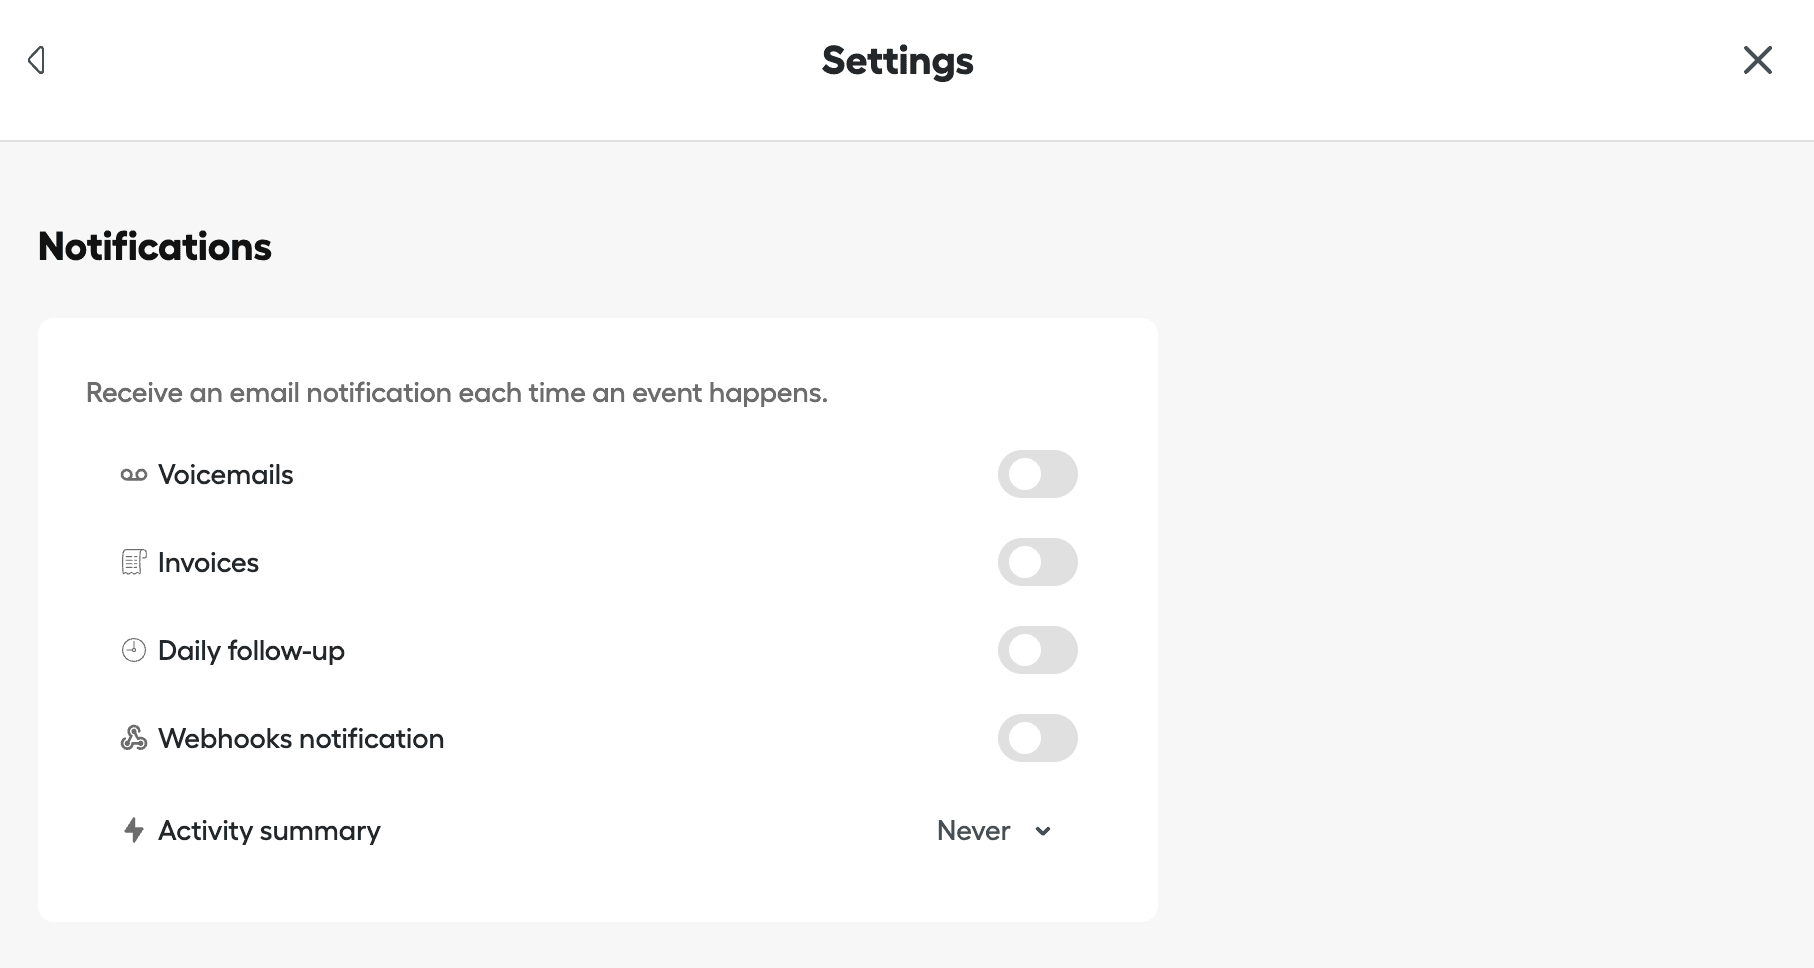Open the Activity summary frequency dropdown
The height and width of the screenshot is (968, 1814).
coord(993,830)
